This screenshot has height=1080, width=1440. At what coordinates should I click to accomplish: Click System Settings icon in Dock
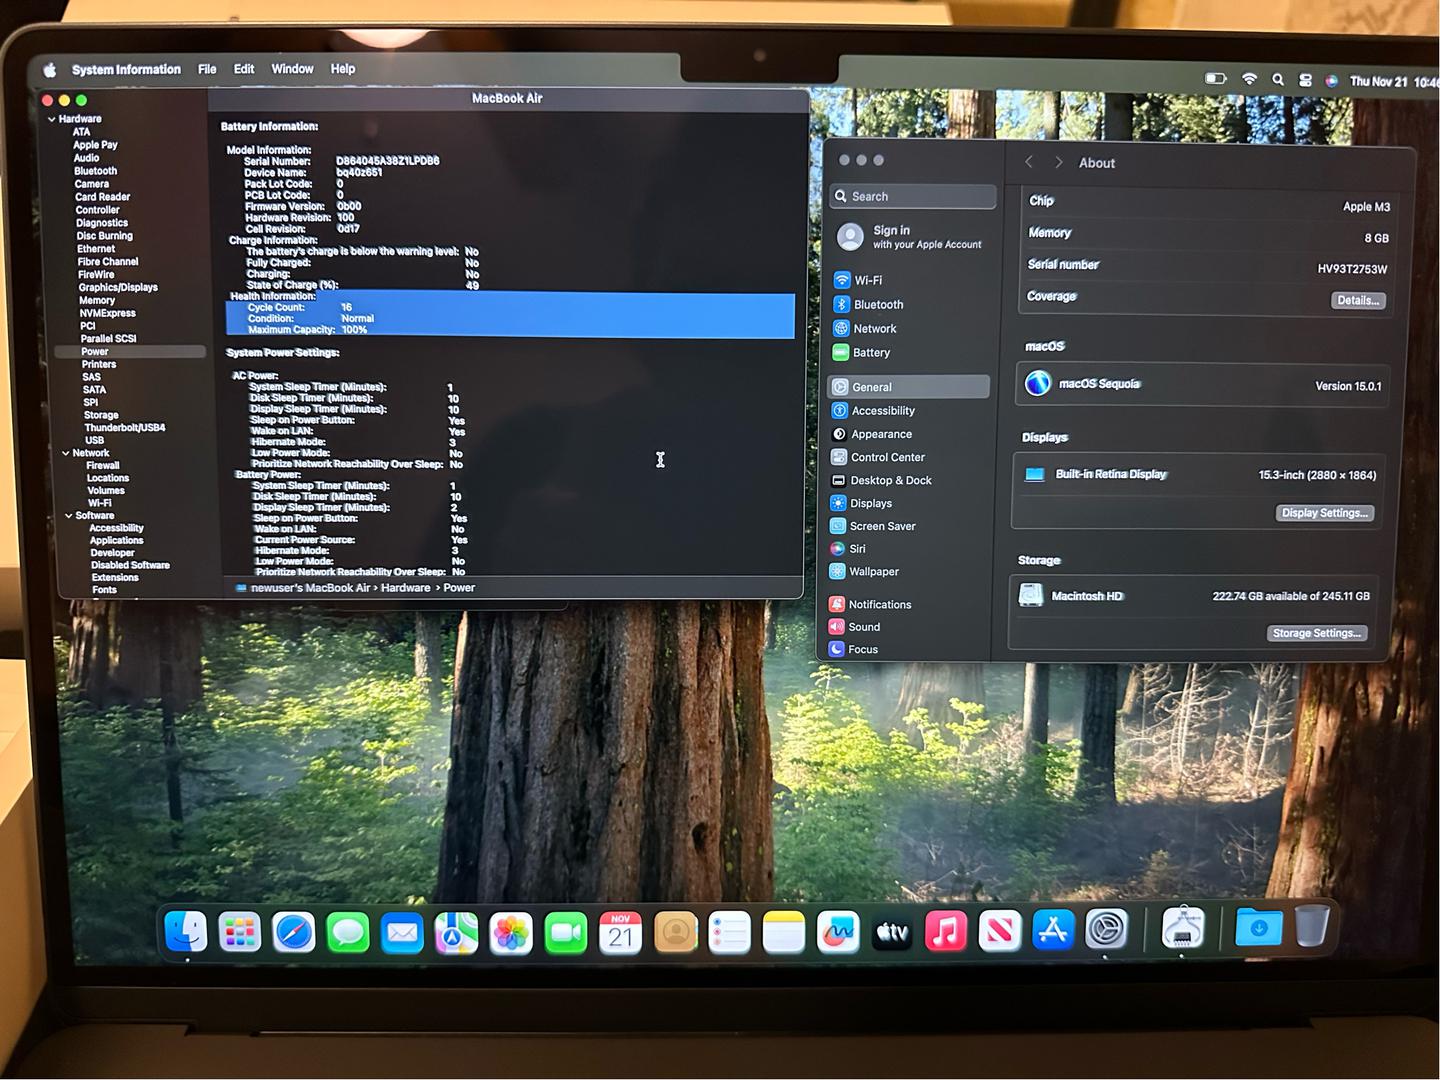click(x=1107, y=930)
